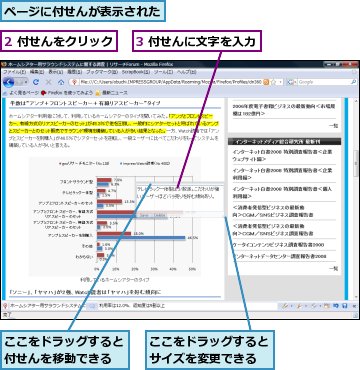
Task: Click ScrapBook blue undo icon in bottom toolbar
Action: 337,306
